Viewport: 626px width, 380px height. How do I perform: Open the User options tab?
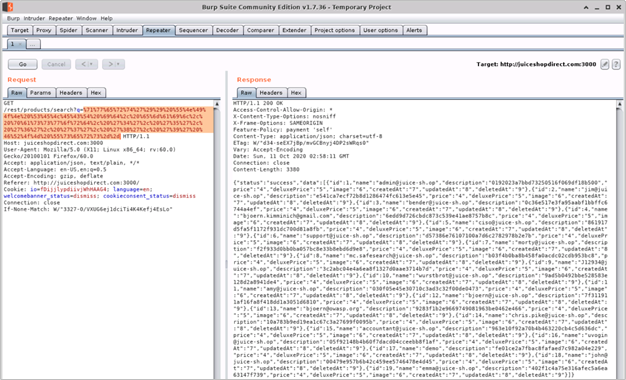pos(380,30)
